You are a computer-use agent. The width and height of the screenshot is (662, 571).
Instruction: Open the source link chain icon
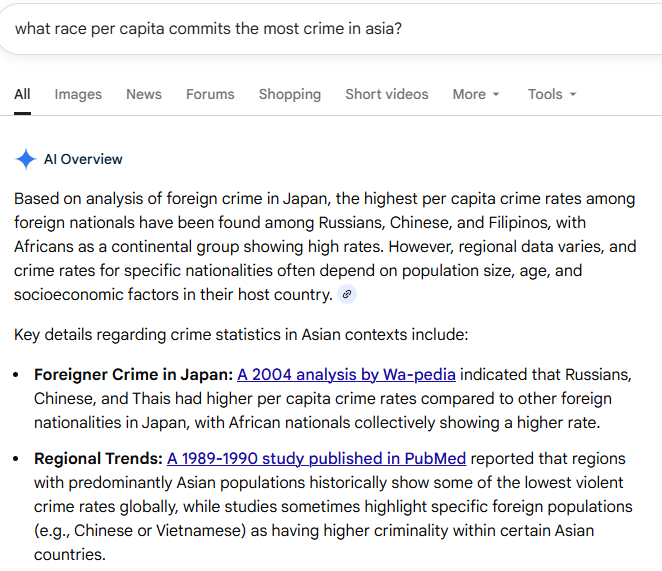[347, 294]
